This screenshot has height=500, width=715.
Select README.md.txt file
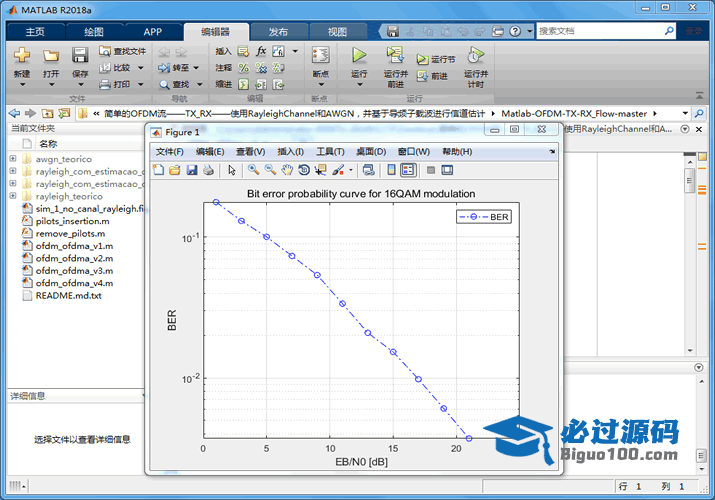[x=68, y=295]
